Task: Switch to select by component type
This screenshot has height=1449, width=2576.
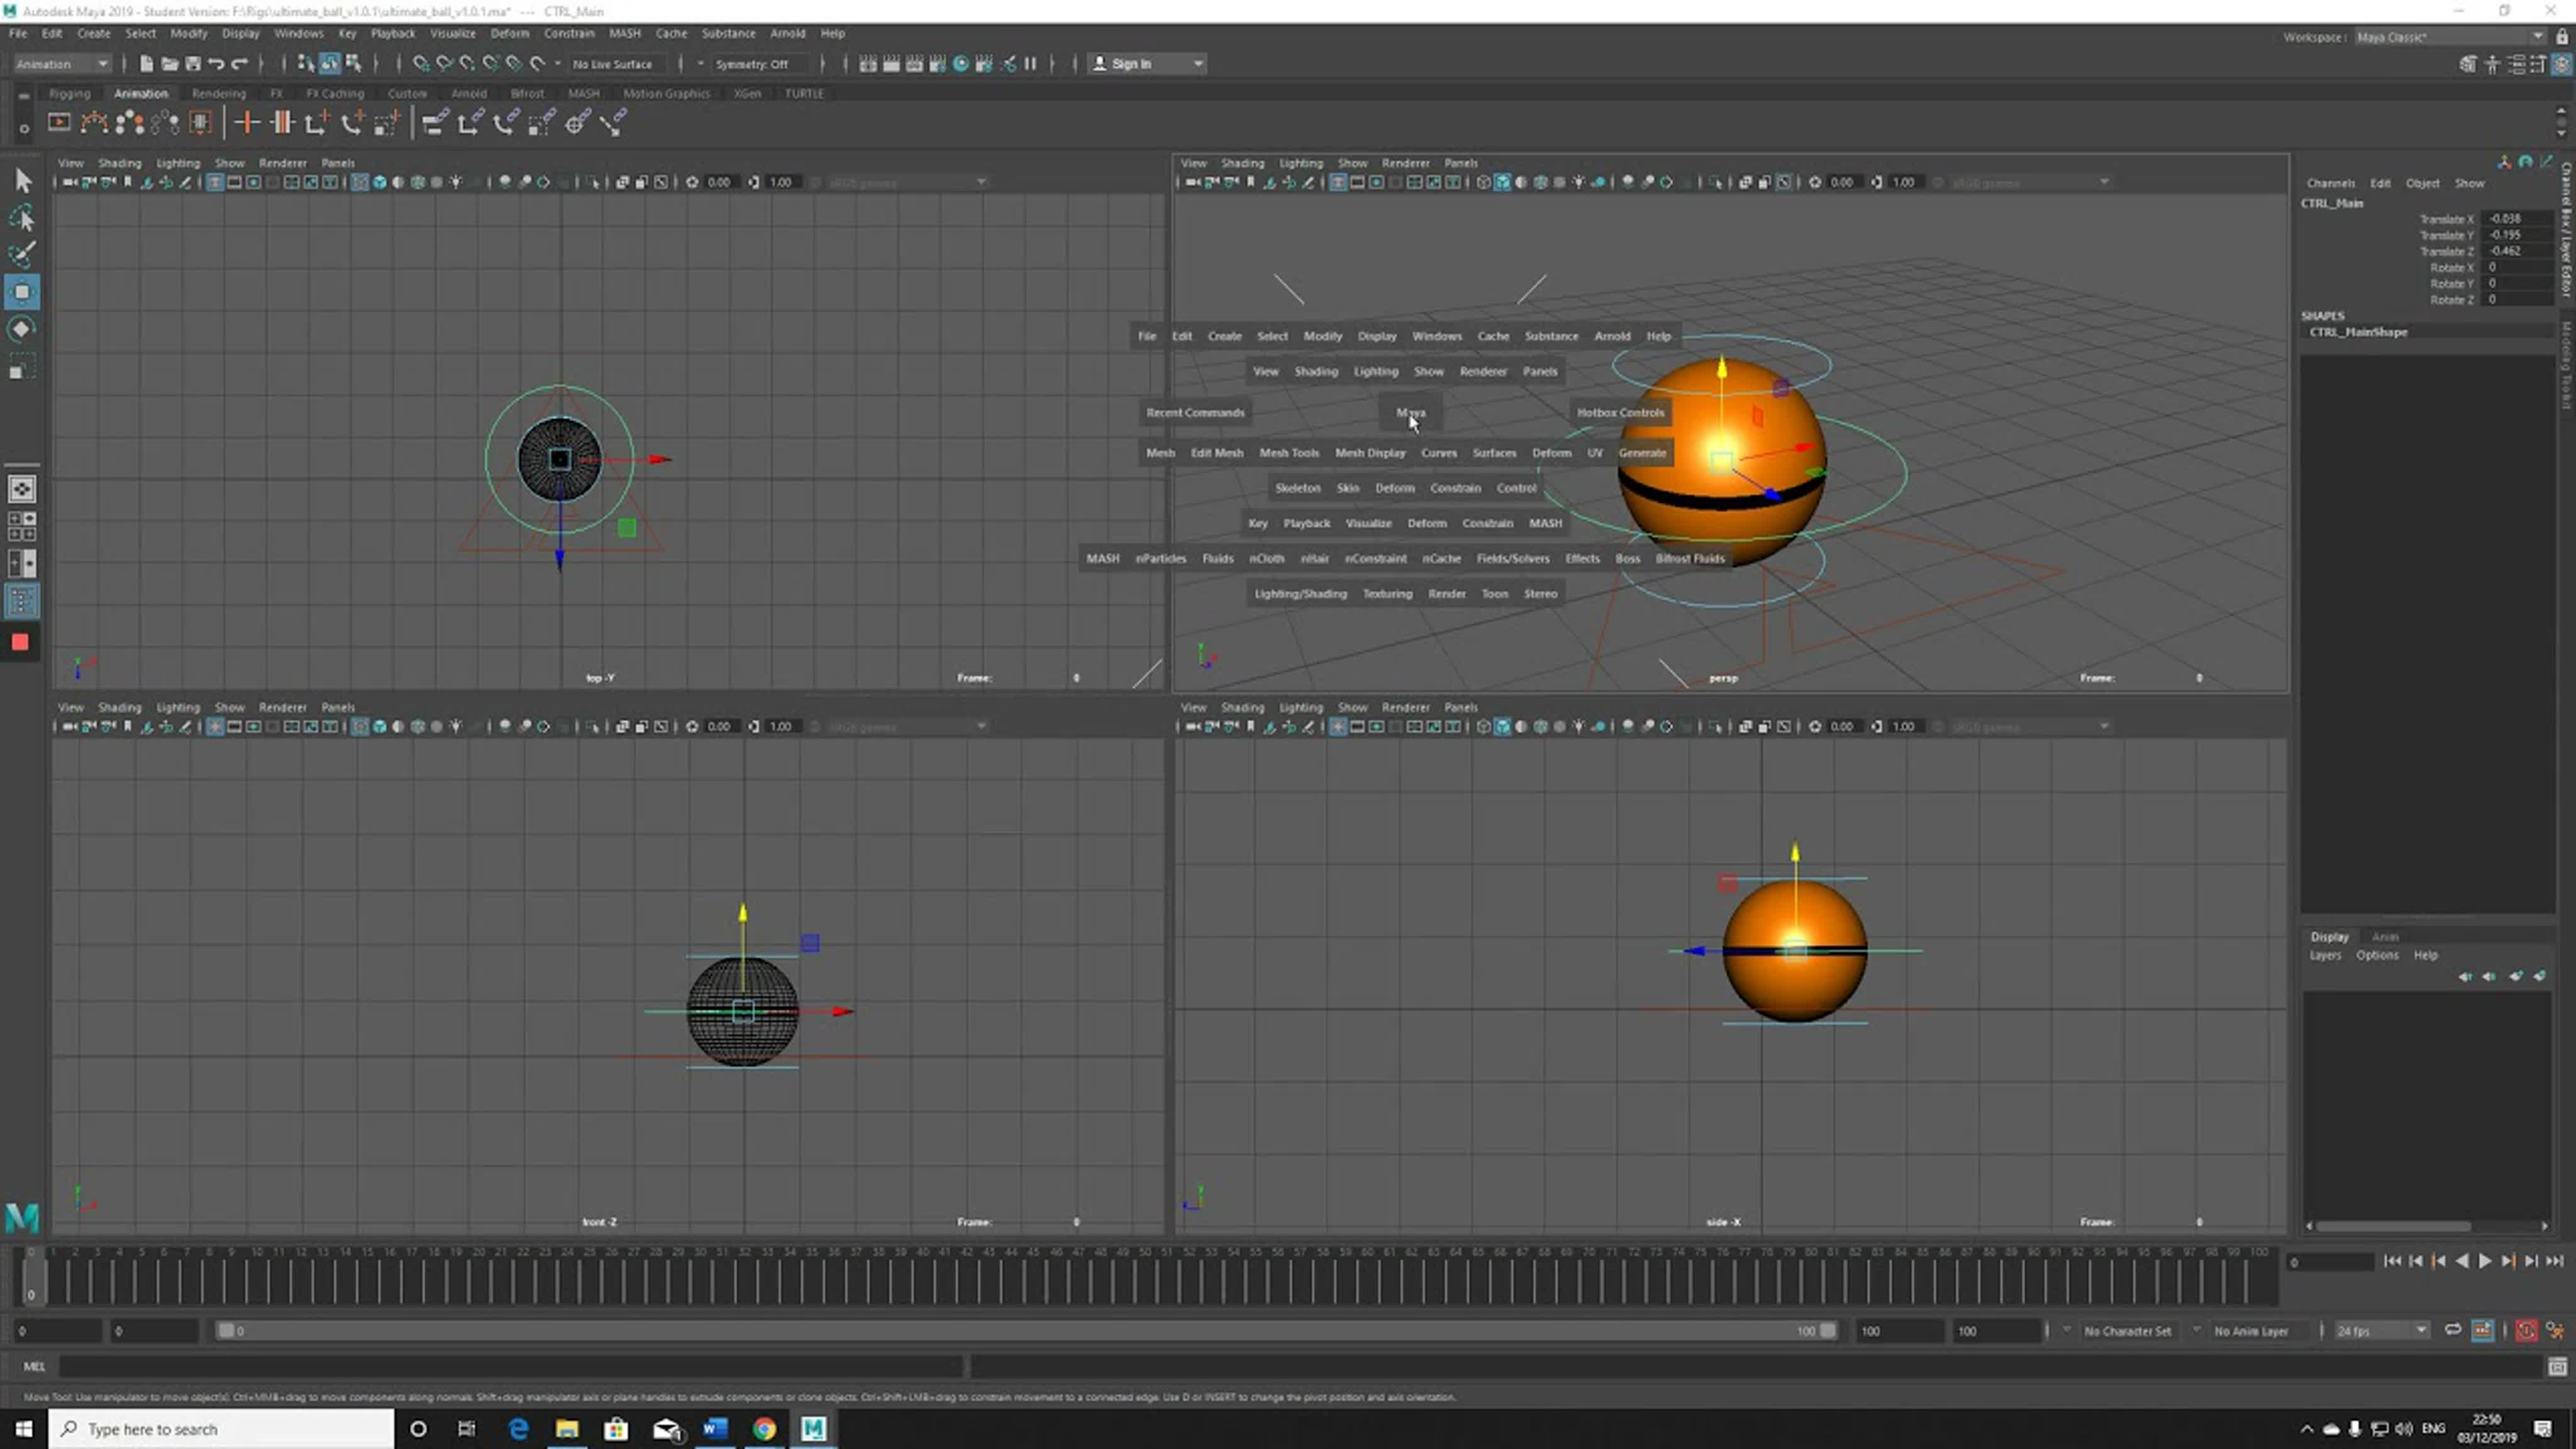Action: [x=353, y=64]
